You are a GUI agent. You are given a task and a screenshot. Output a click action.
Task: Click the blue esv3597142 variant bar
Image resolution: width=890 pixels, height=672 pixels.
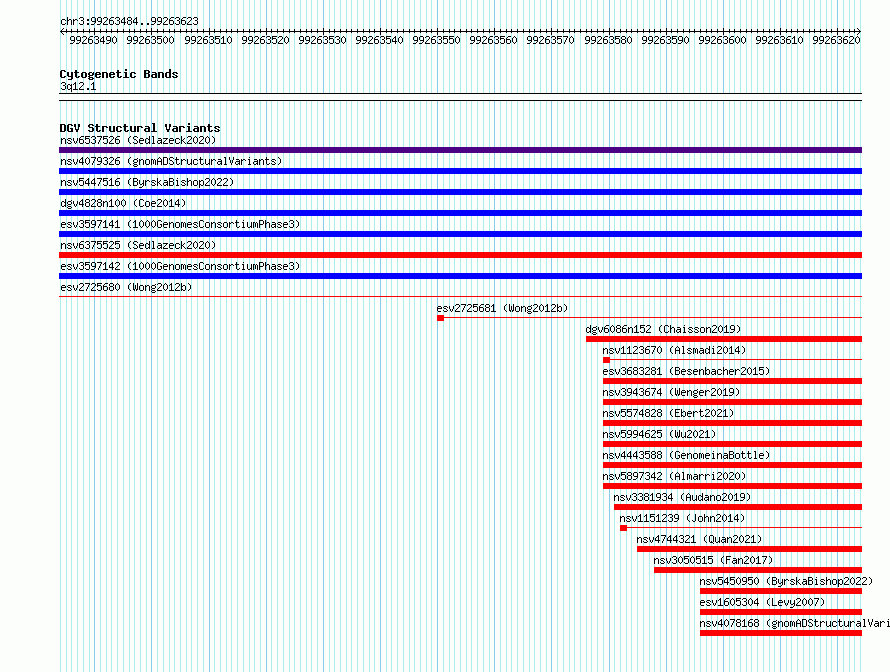(460, 276)
